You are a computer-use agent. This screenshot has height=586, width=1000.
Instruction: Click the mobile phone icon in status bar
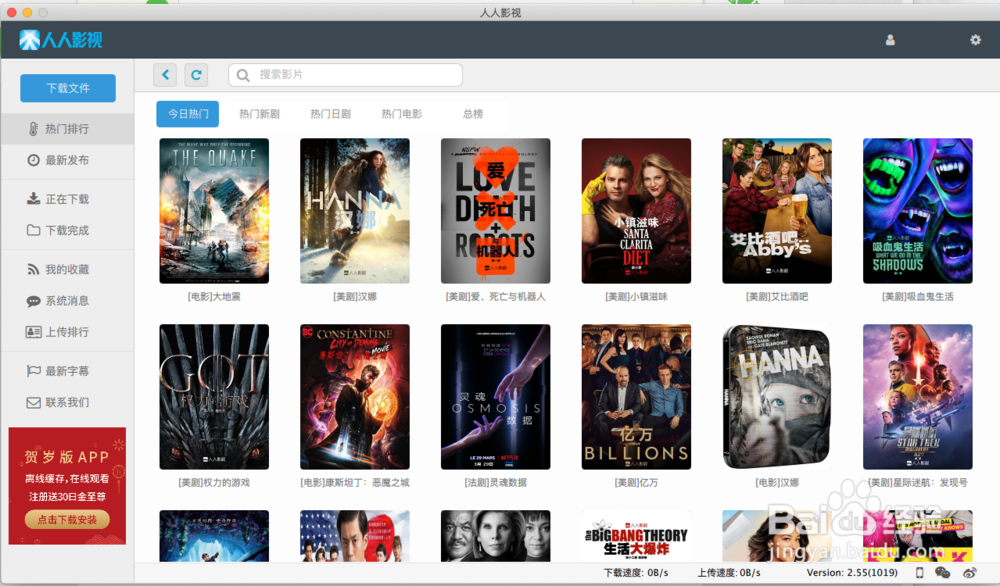(x=919, y=573)
